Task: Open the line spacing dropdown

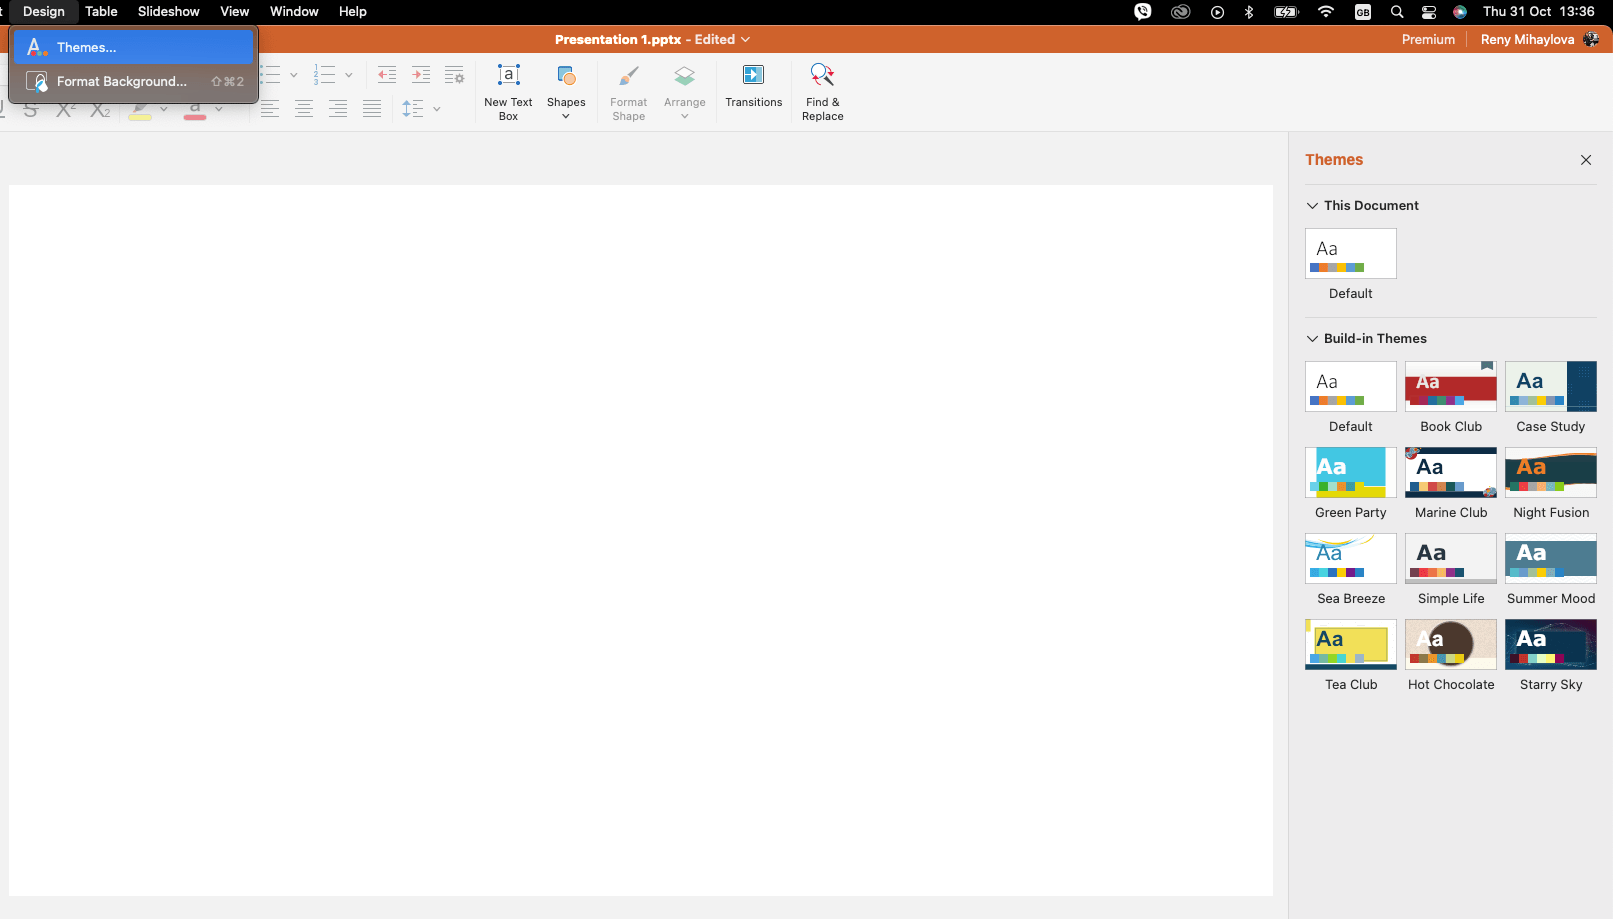Action: [x=435, y=109]
